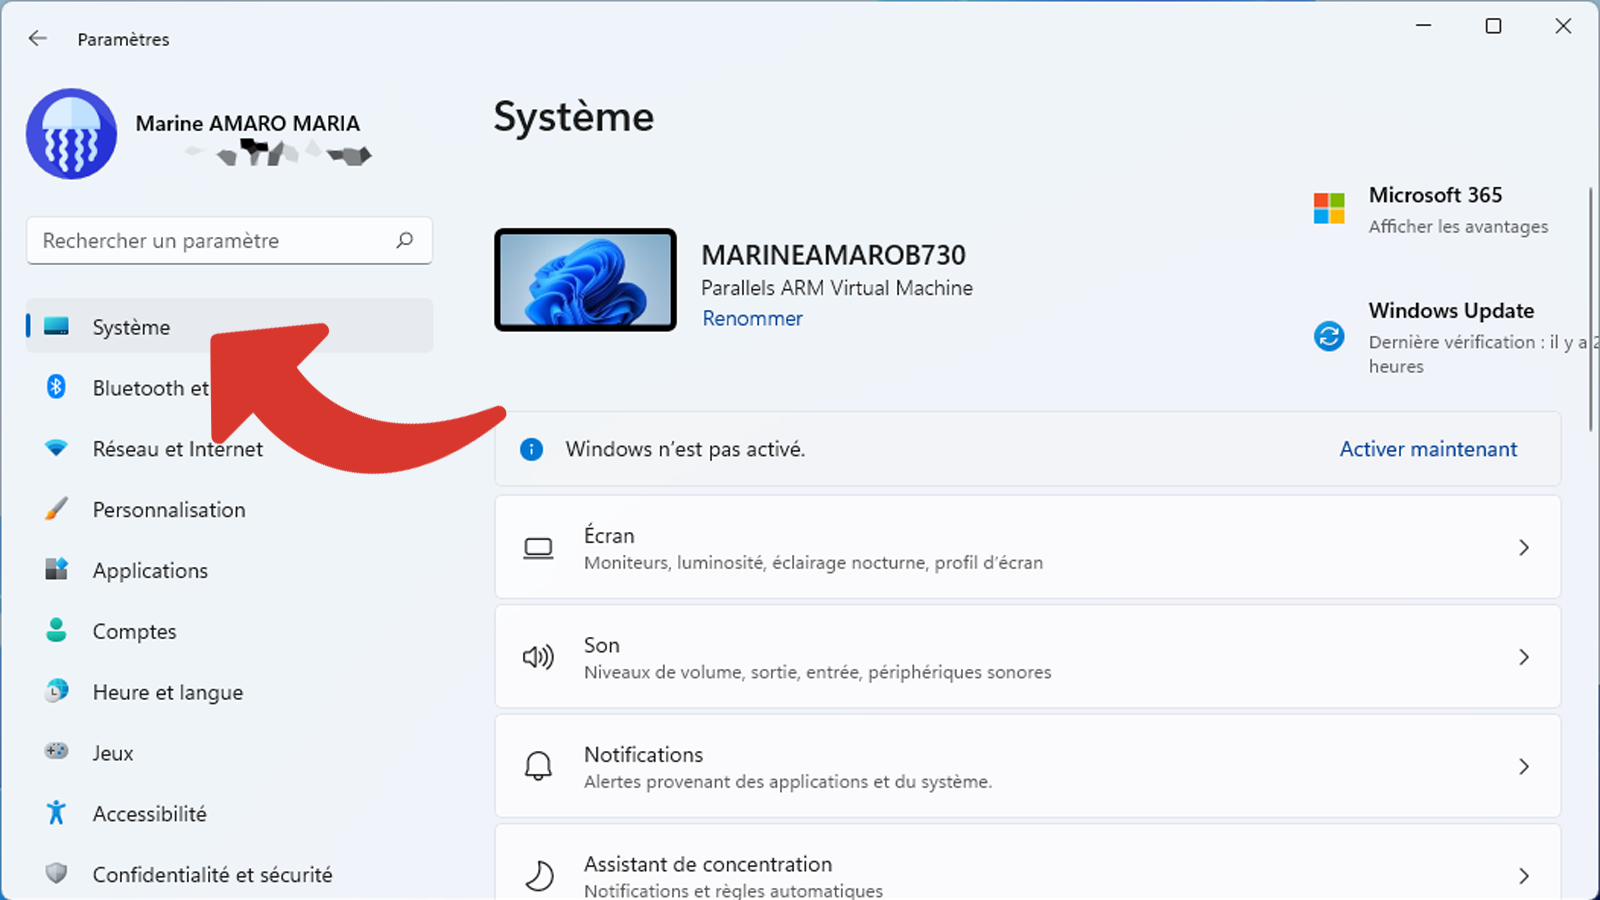Click the search magnifier icon
This screenshot has height=900, width=1600.
coord(404,240)
